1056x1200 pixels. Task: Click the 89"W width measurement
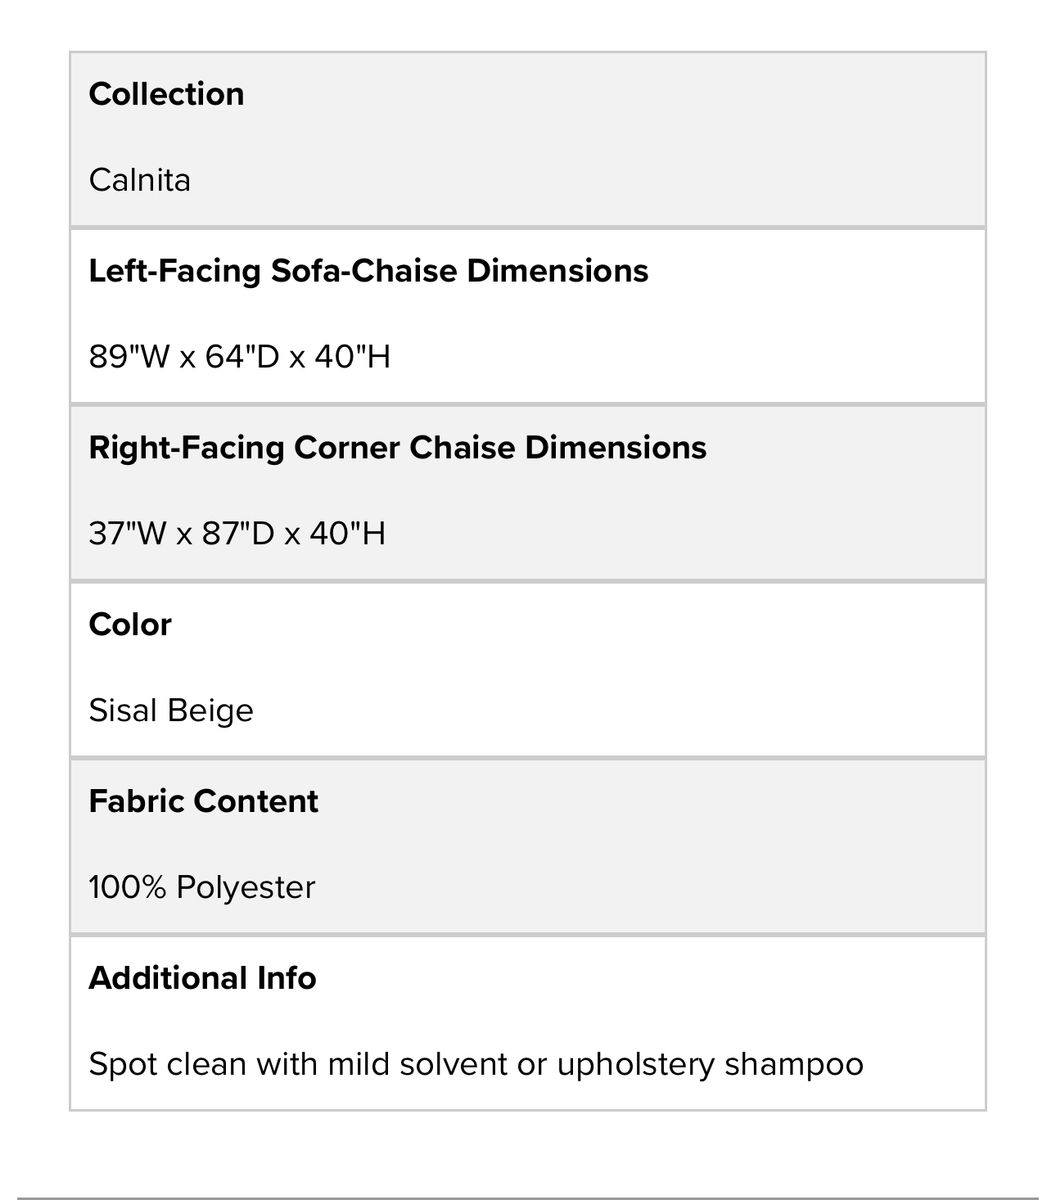129,357
